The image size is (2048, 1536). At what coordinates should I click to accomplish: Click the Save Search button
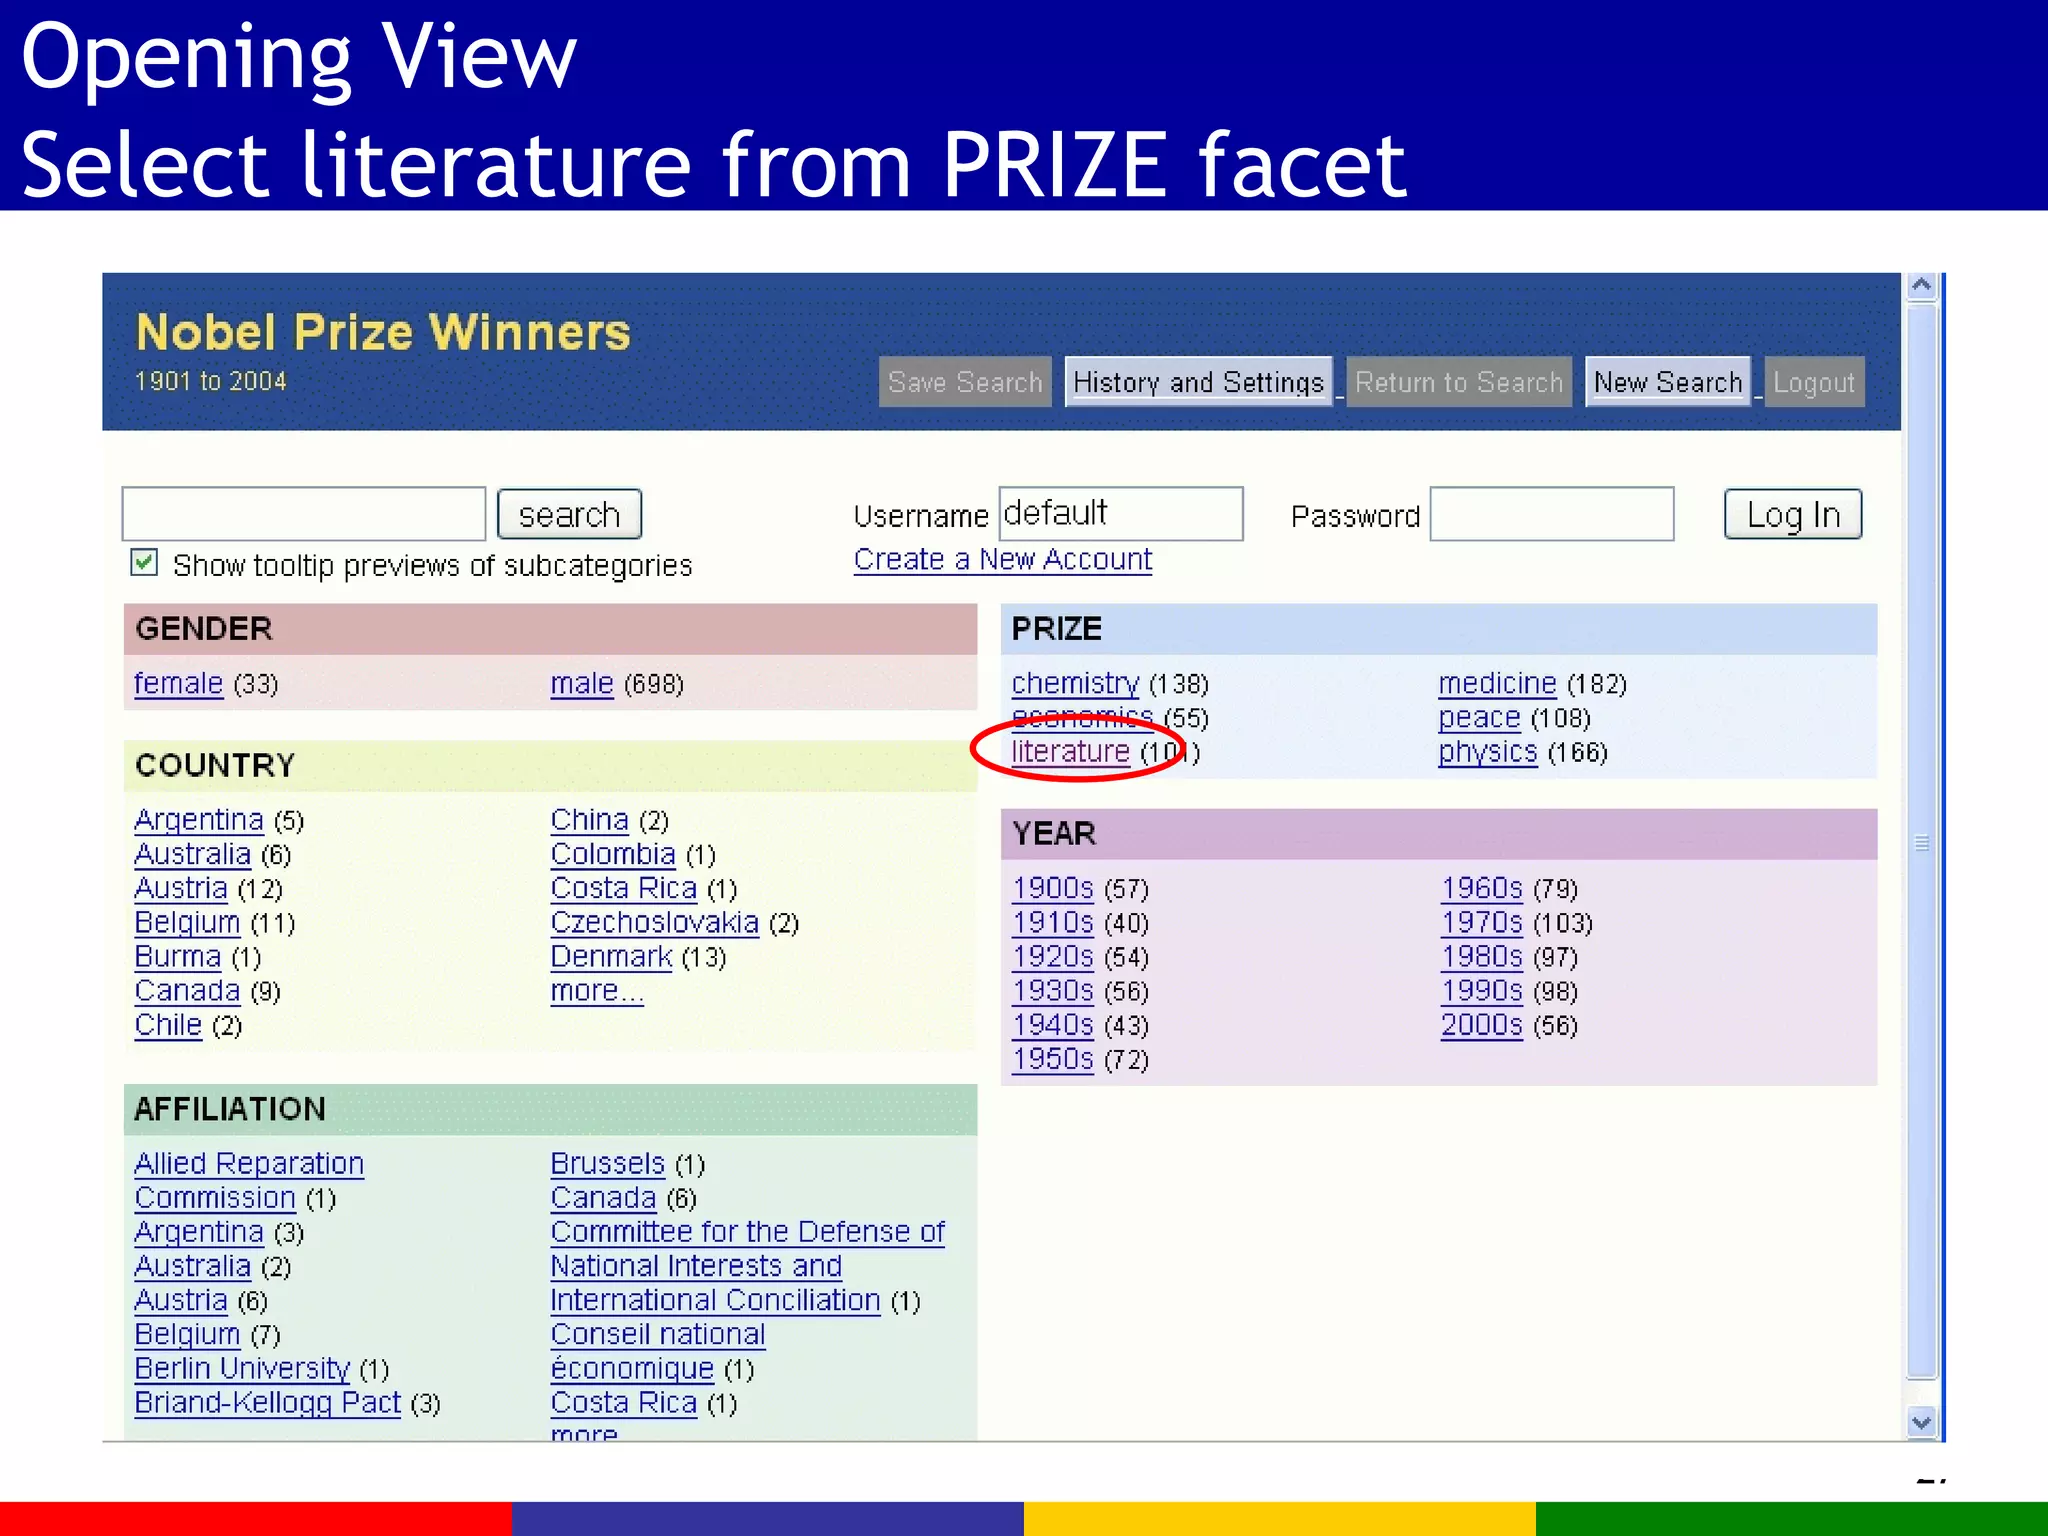(x=965, y=382)
